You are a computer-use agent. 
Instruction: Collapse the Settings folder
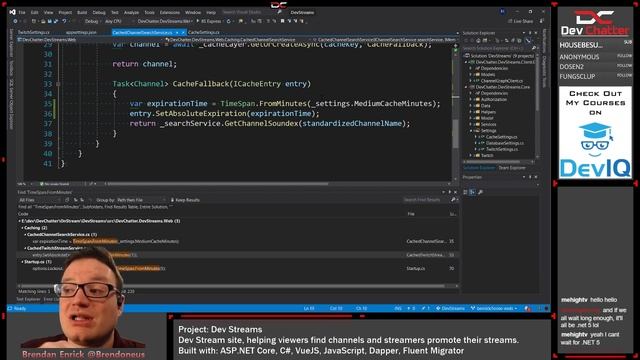[471, 131]
